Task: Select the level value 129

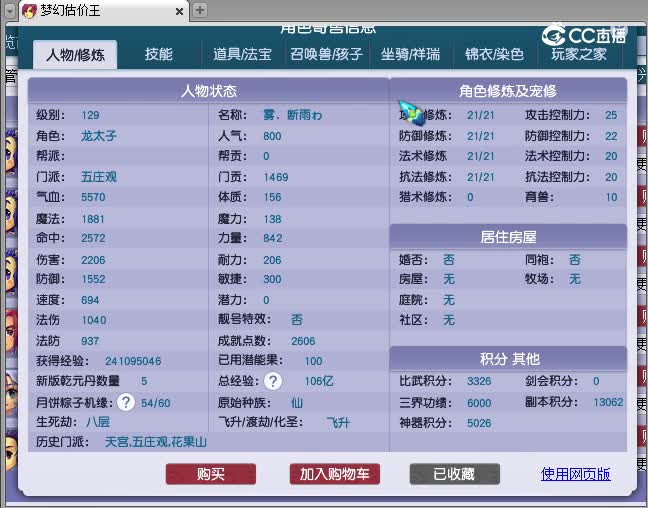Action: coord(90,115)
